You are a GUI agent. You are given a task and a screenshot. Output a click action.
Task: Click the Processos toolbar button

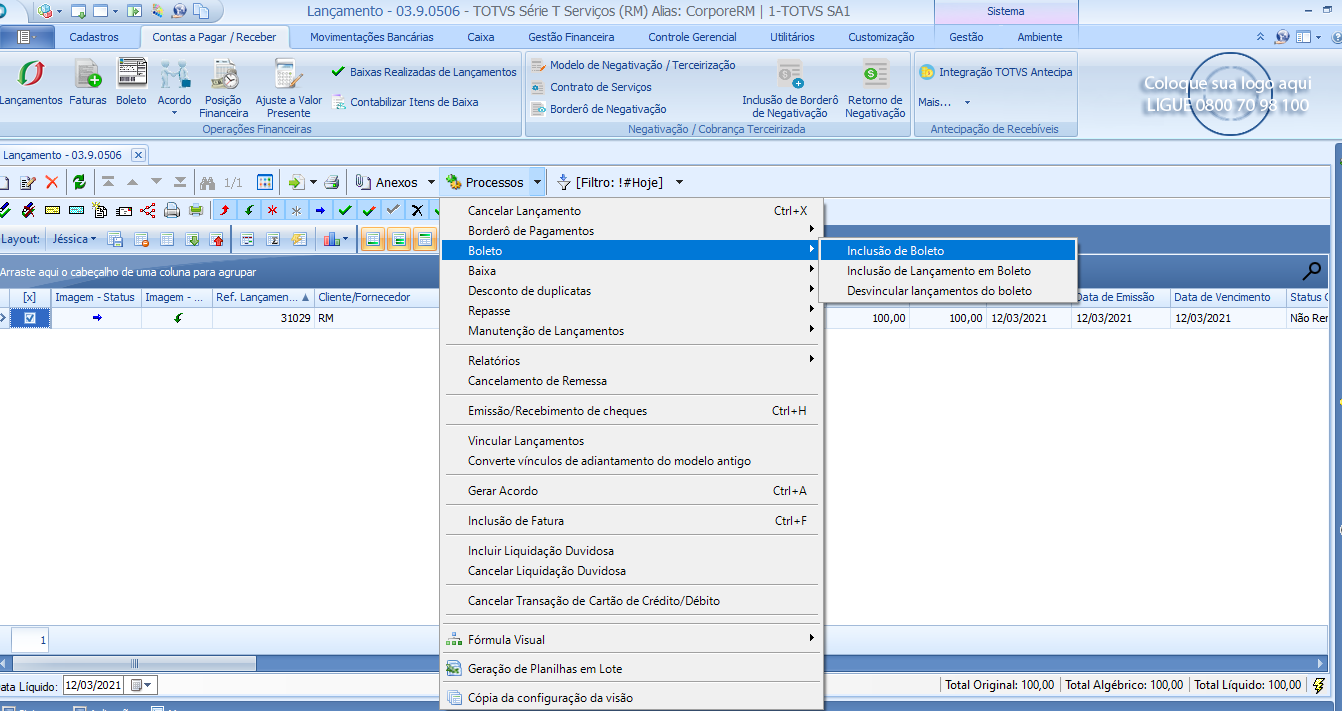[485, 182]
